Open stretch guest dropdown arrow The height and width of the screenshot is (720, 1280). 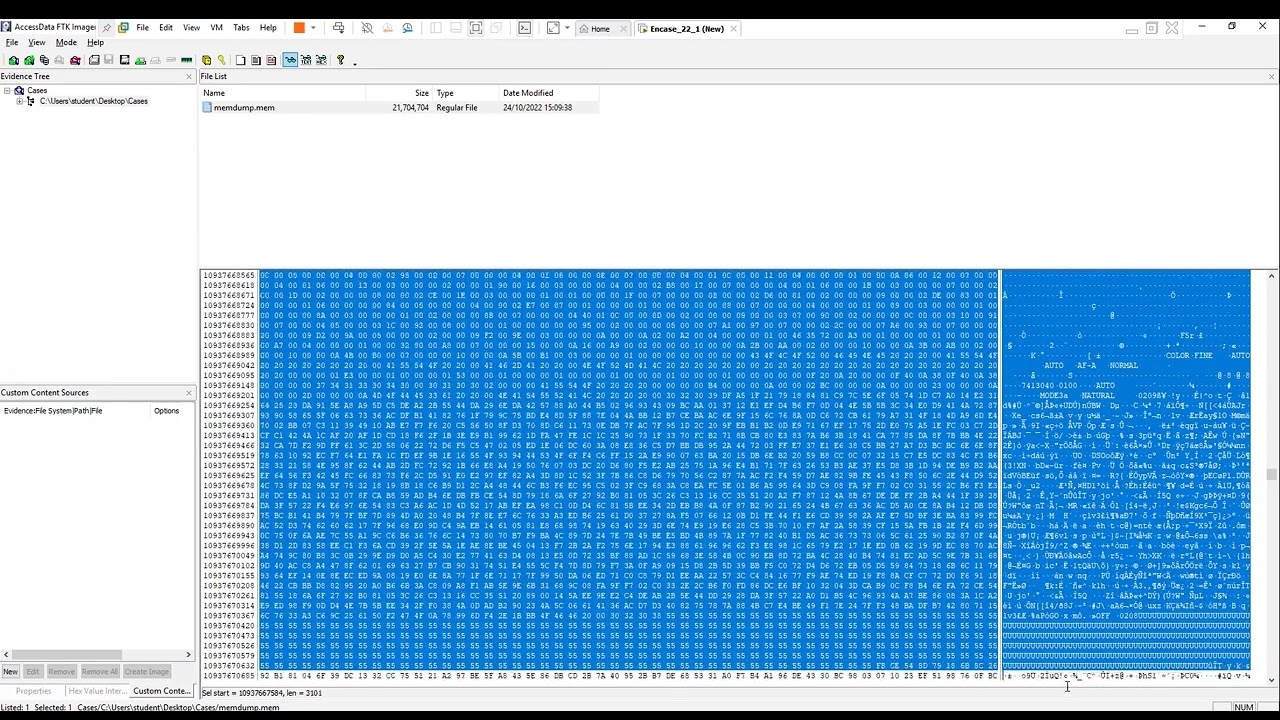tap(567, 28)
